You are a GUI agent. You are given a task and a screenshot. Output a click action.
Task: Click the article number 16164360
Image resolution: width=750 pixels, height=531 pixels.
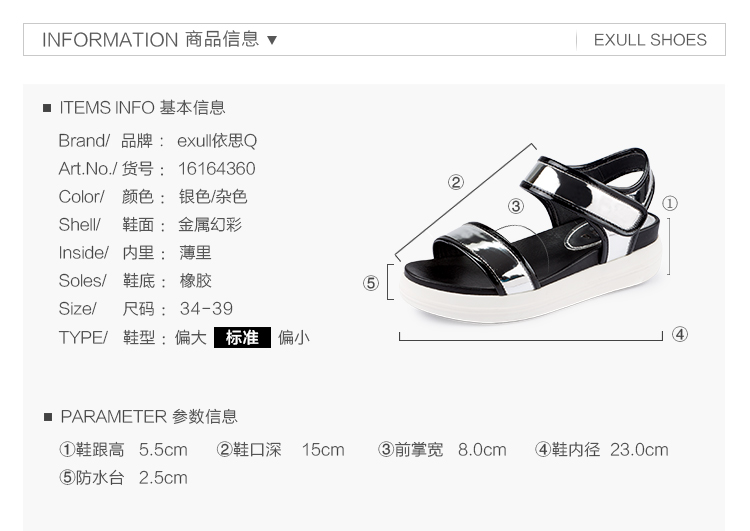point(217,168)
